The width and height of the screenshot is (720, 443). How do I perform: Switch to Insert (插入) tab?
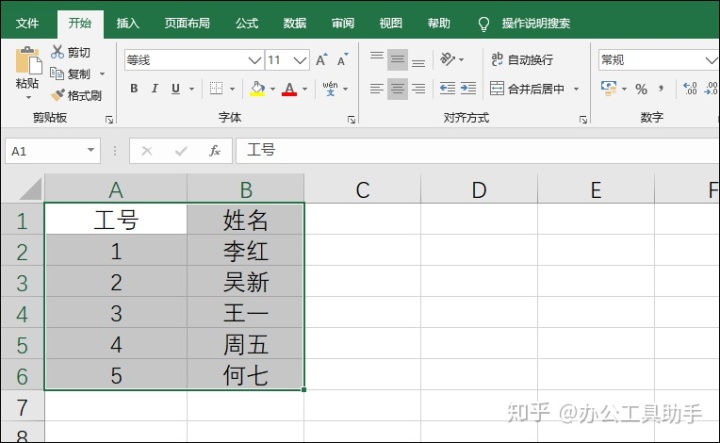128,23
